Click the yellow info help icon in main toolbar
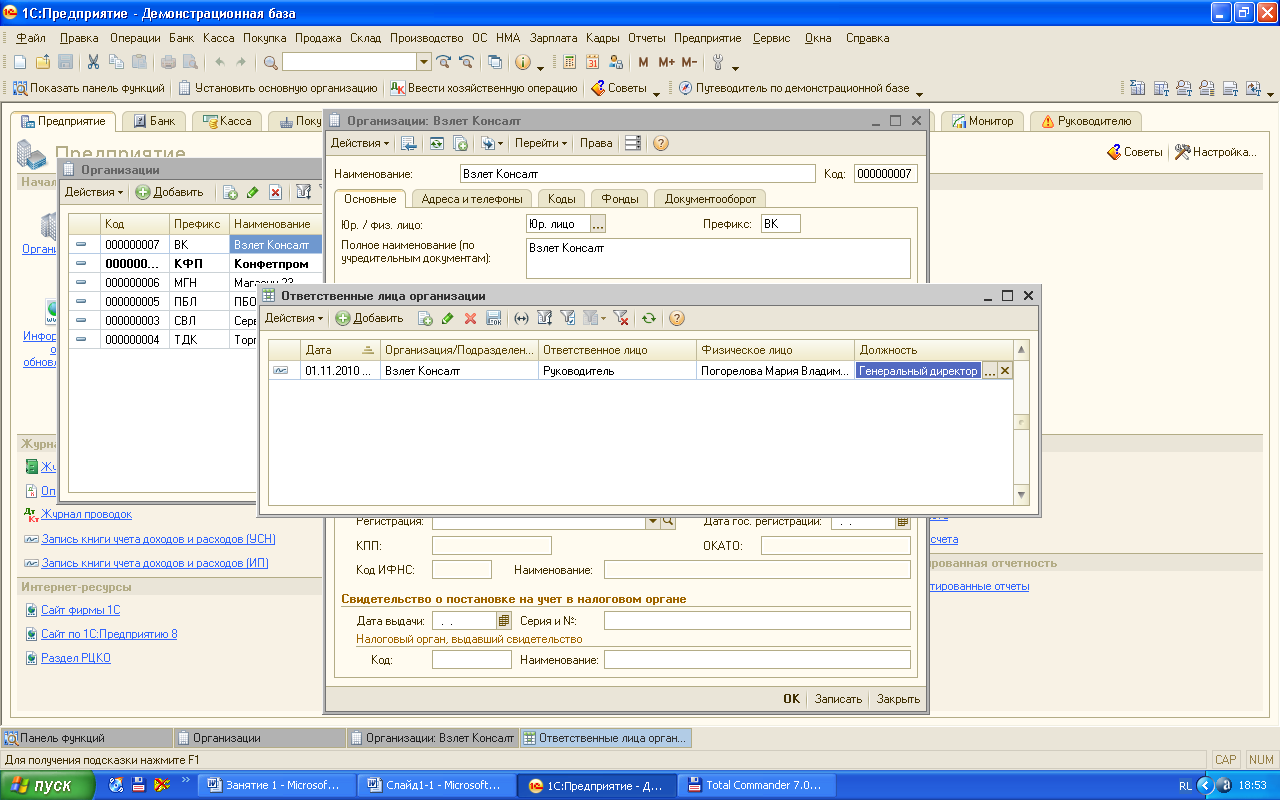1280x800 pixels. point(522,62)
